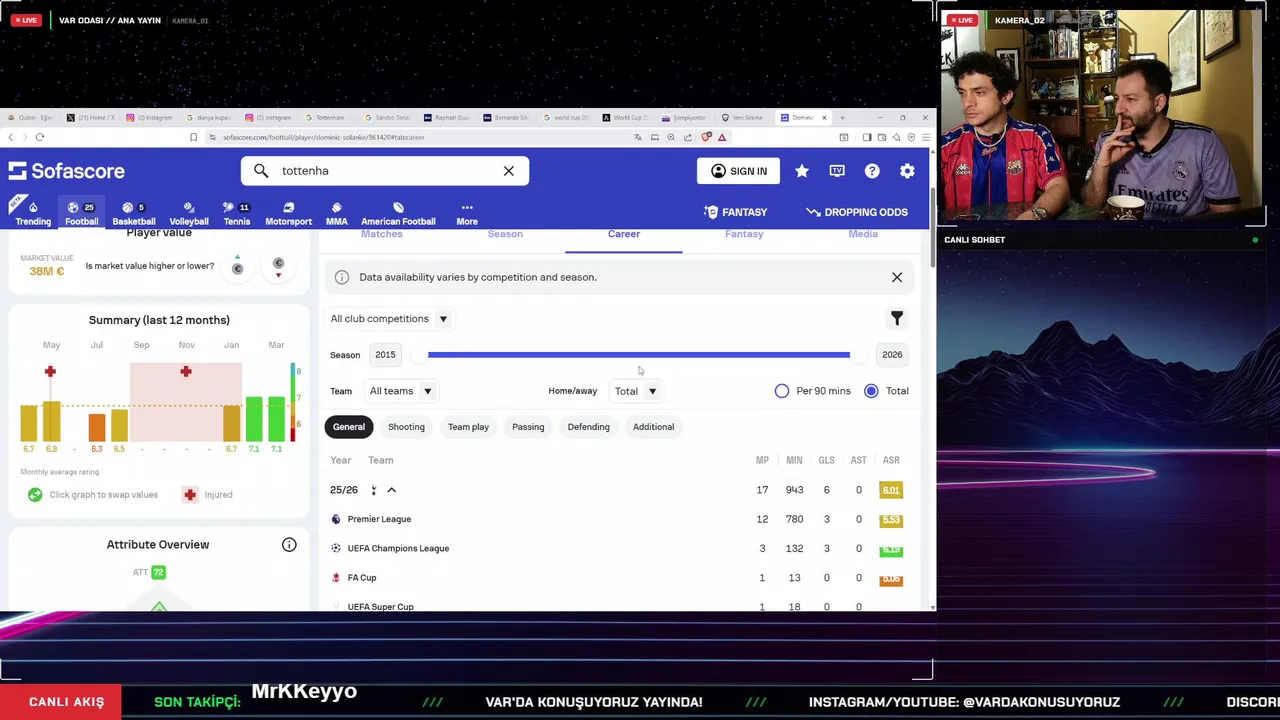Viewport: 1280px width, 720px height.
Task: Focus the search box containing tottenha
Action: point(385,171)
